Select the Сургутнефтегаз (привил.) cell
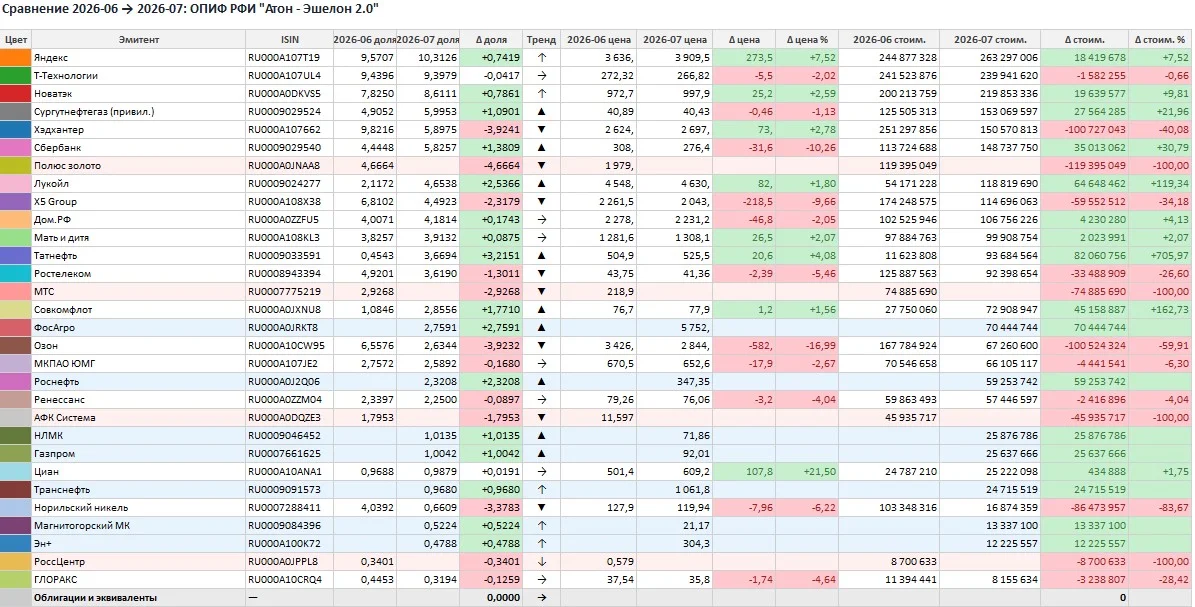The width and height of the screenshot is (1195, 607). (x=139, y=112)
